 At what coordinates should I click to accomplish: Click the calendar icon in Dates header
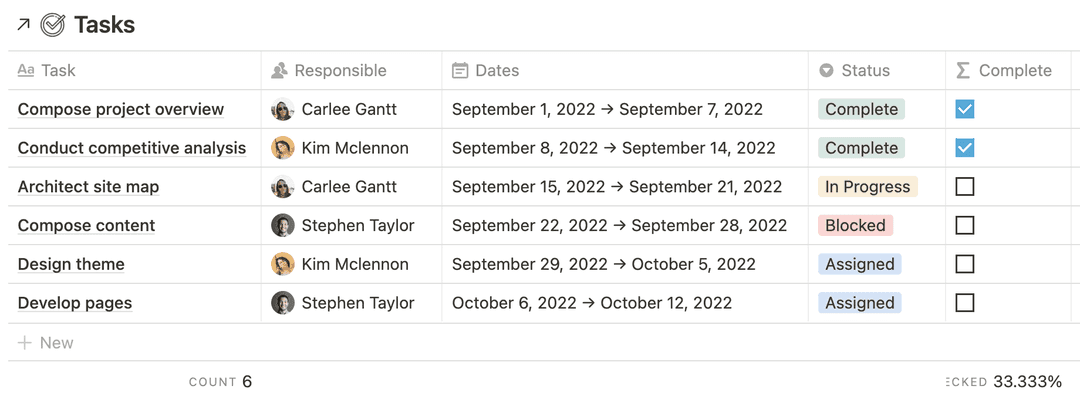tap(460, 71)
